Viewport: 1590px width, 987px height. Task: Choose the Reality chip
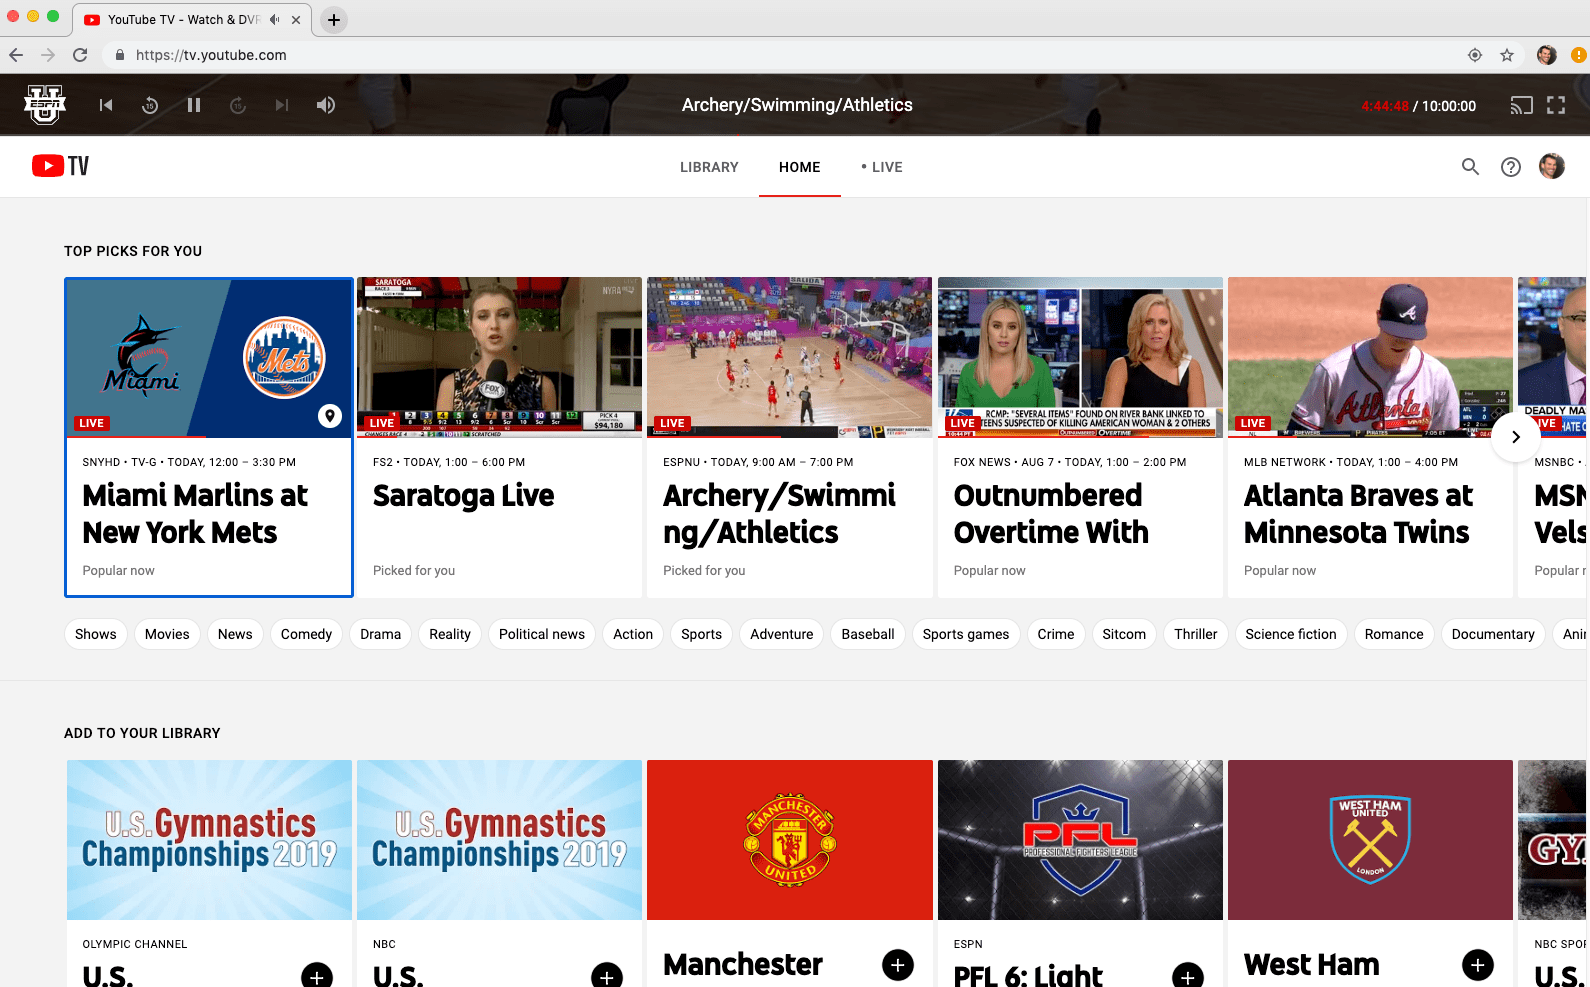click(x=450, y=634)
